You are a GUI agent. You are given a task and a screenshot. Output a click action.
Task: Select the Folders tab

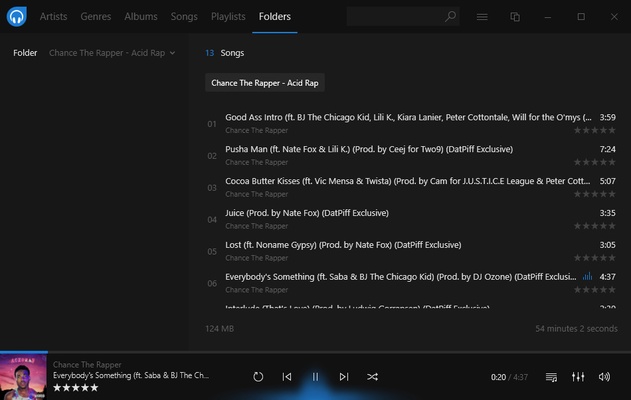pyautogui.click(x=275, y=16)
